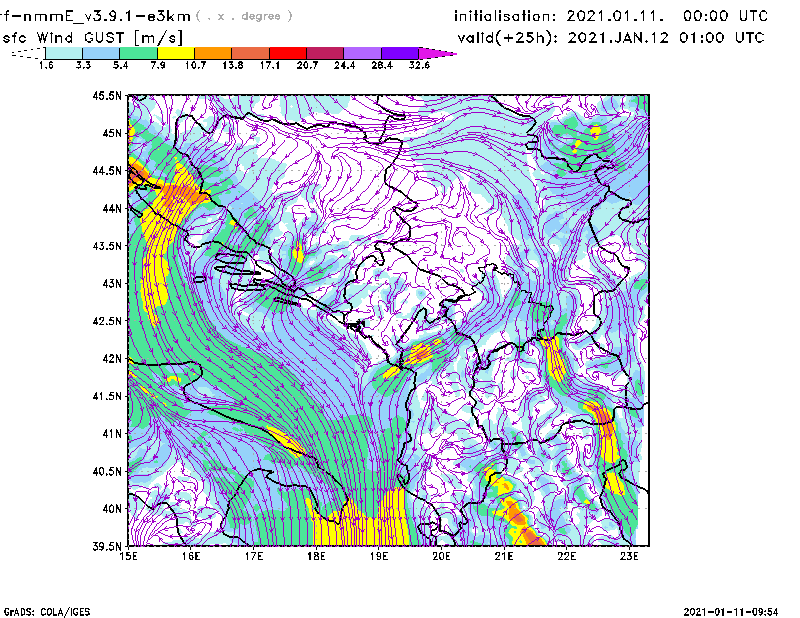Click the '24.4' colorbar value label
800x618 pixels.
tap(344, 65)
